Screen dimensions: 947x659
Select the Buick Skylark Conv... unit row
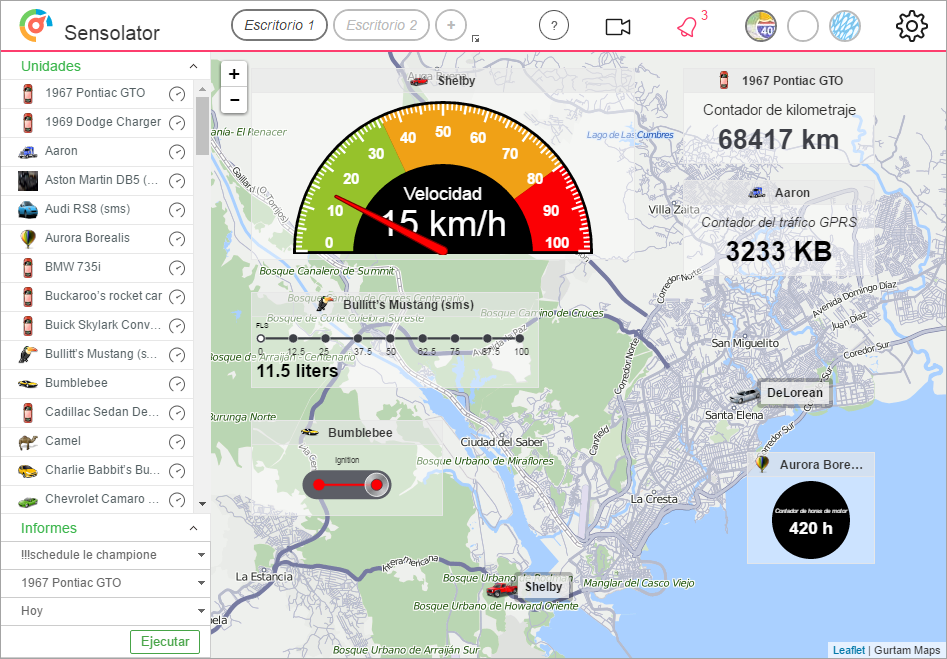click(97, 326)
